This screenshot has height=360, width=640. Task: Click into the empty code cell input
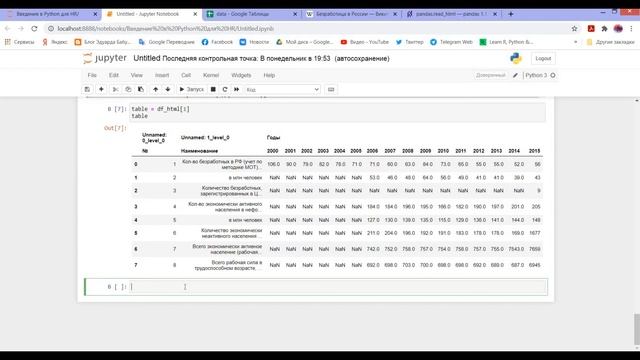coord(338,287)
